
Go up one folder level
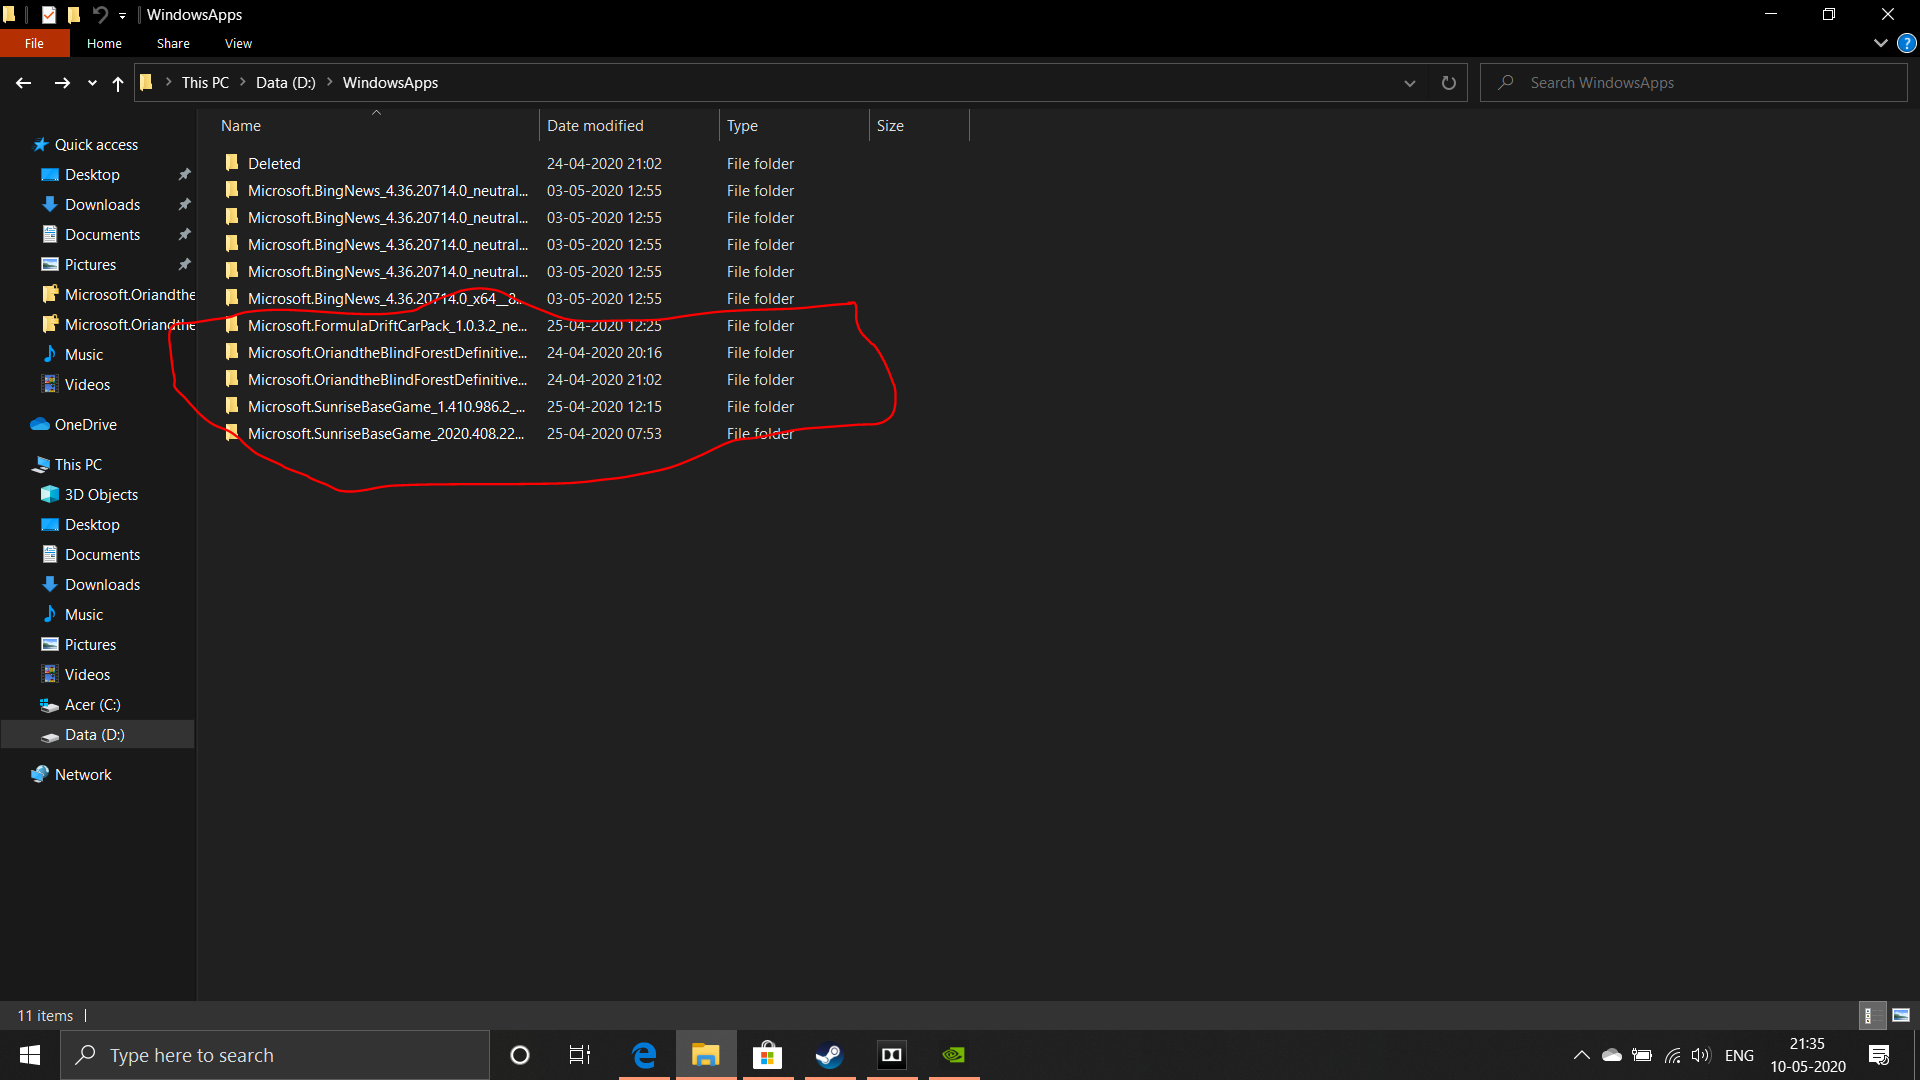pos(118,83)
